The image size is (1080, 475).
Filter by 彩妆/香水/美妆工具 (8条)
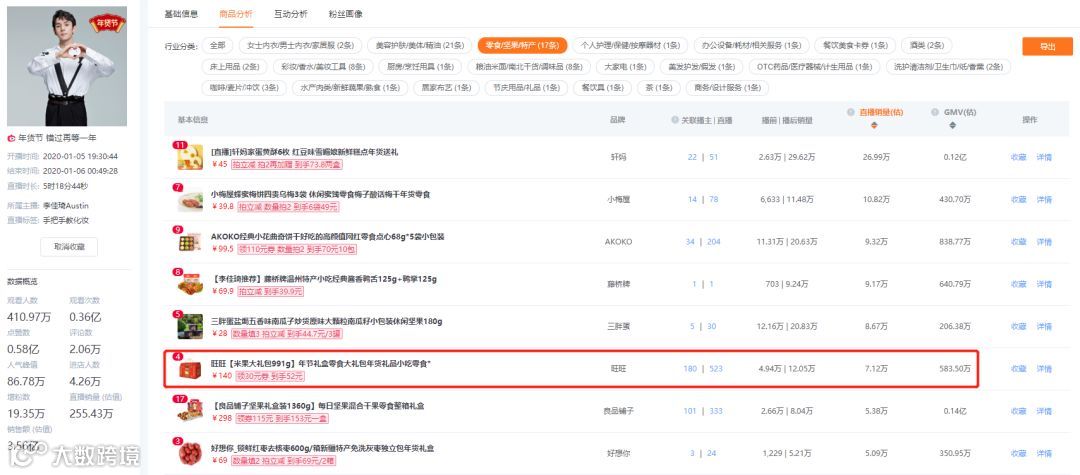point(323,67)
